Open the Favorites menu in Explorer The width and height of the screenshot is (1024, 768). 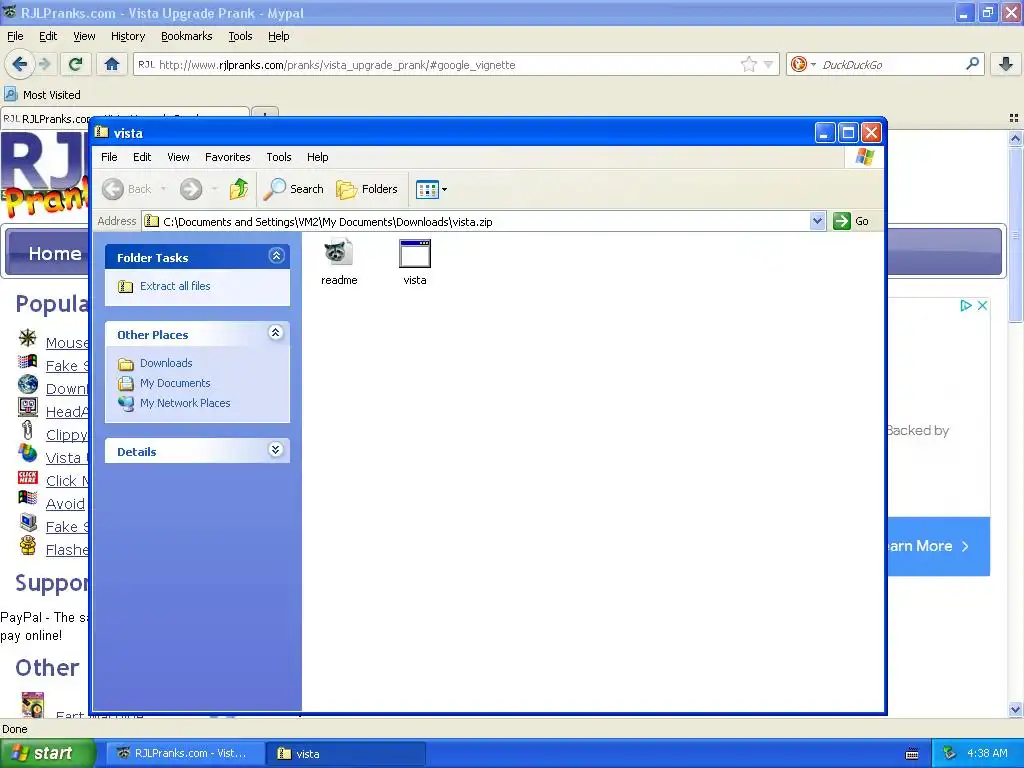pyautogui.click(x=227, y=157)
